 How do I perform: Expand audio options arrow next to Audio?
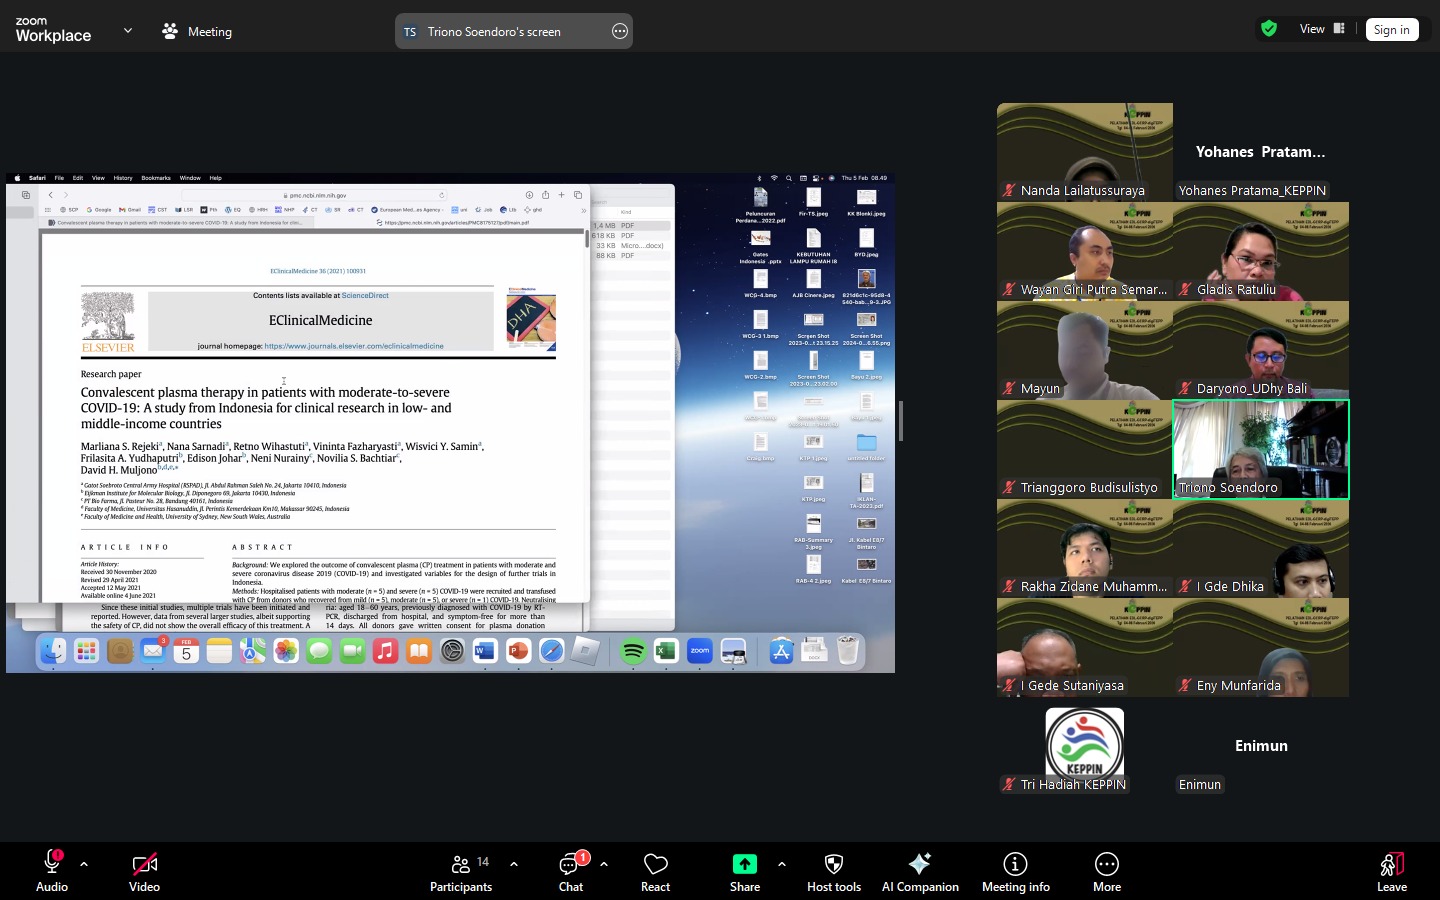click(x=84, y=864)
